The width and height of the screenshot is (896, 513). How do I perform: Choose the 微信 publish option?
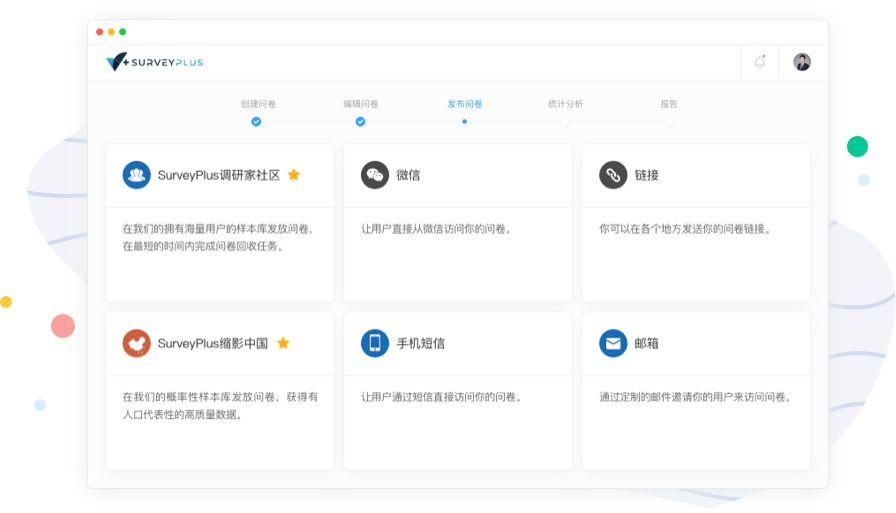(408, 175)
